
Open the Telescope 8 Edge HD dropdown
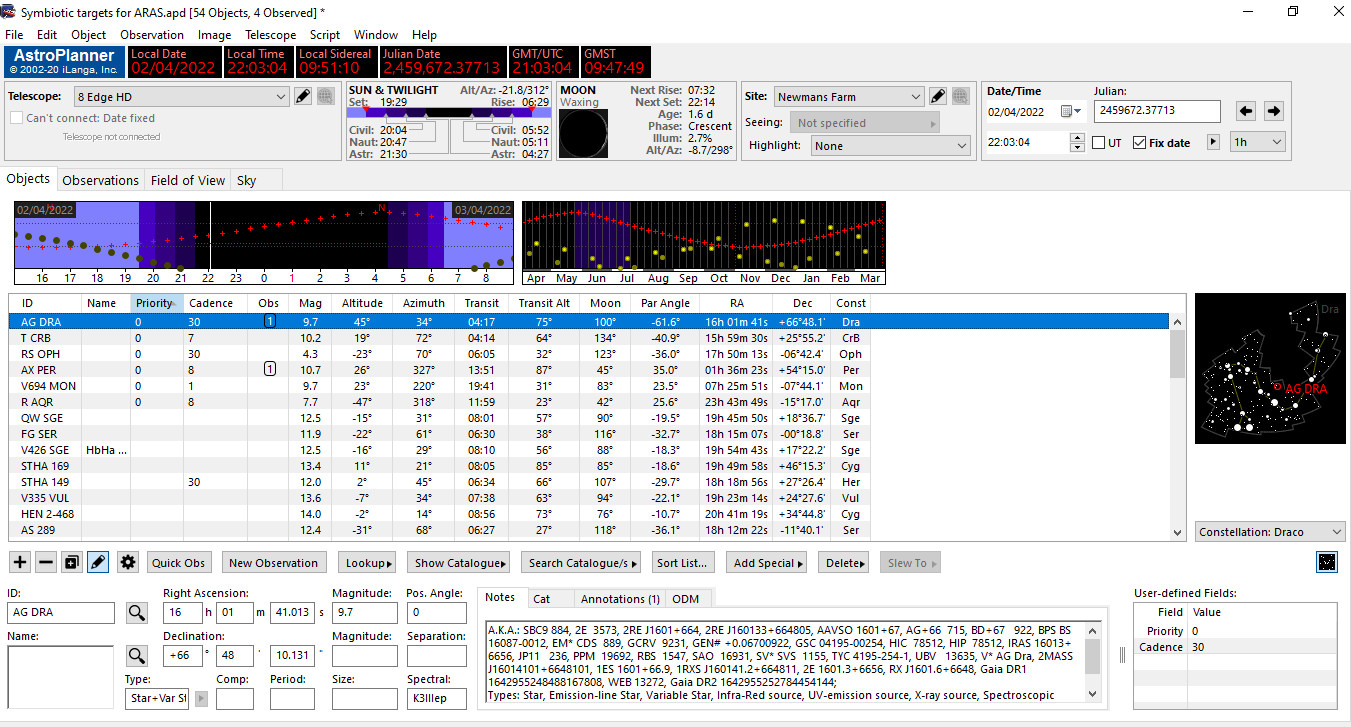[181, 97]
